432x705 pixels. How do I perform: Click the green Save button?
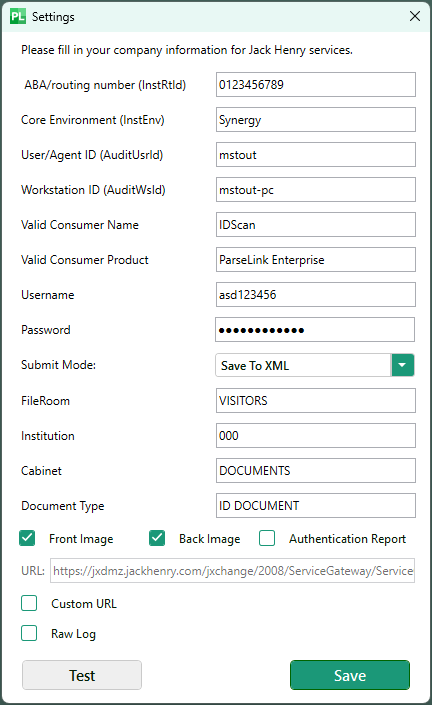pyautogui.click(x=350, y=675)
